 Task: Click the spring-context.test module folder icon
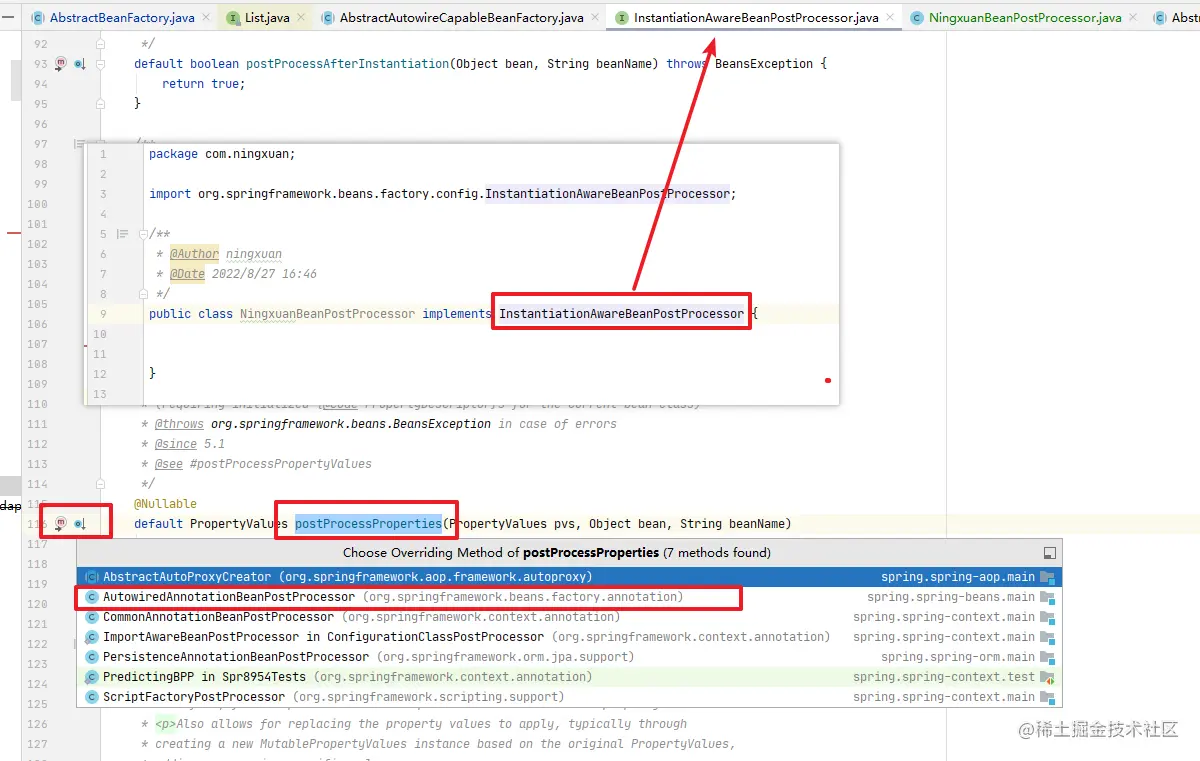[1047, 677]
